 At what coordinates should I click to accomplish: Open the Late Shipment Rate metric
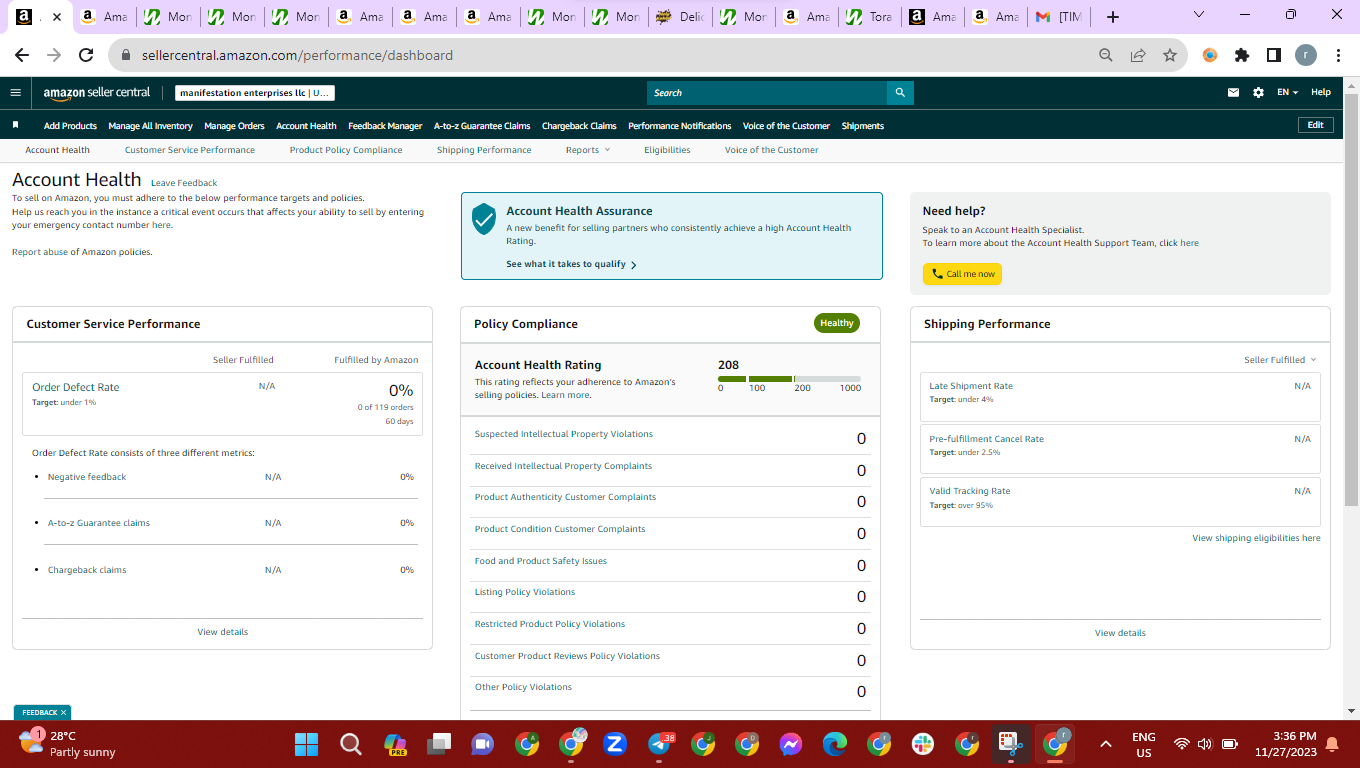[970, 386]
